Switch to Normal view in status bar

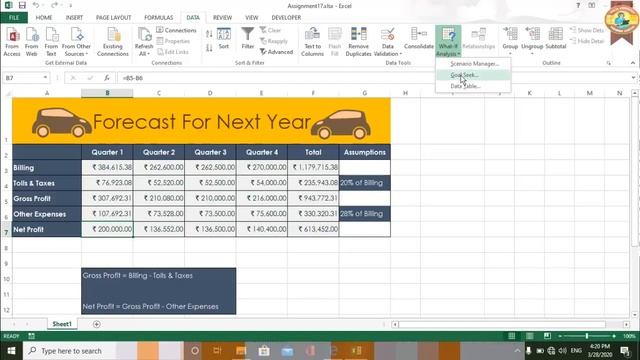coord(511,336)
